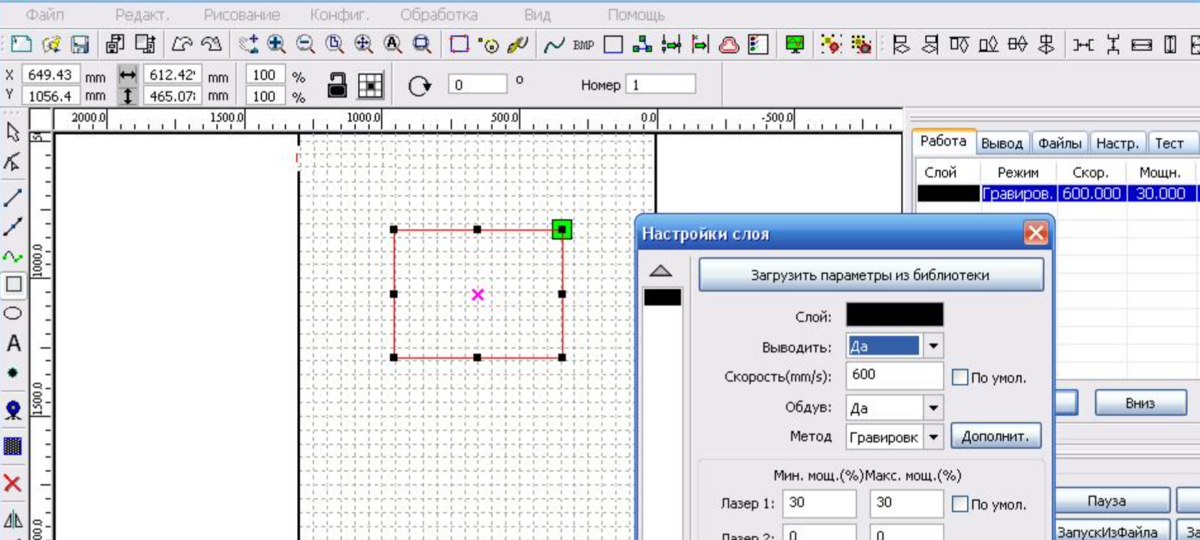Click the rotate clockwise arrow icon
1200x540 pixels.
tap(420, 86)
